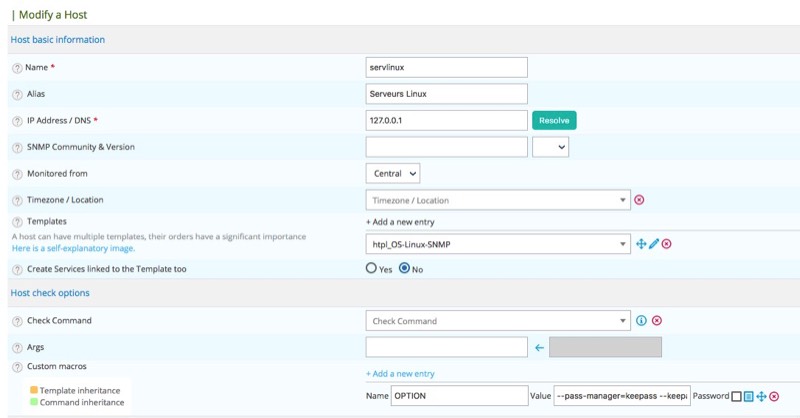The height and width of the screenshot is (418, 800).
Task: Select No for Create Services linked to Template
Action: click(x=405, y=269)
